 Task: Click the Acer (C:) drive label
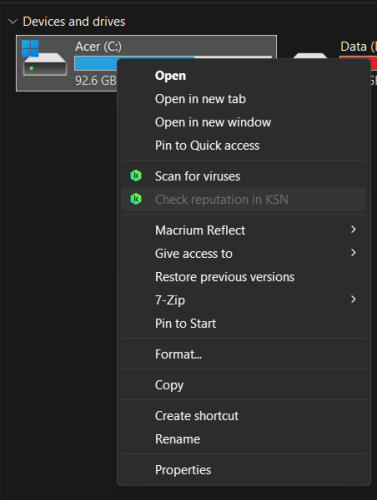click(x=98, y=47)
